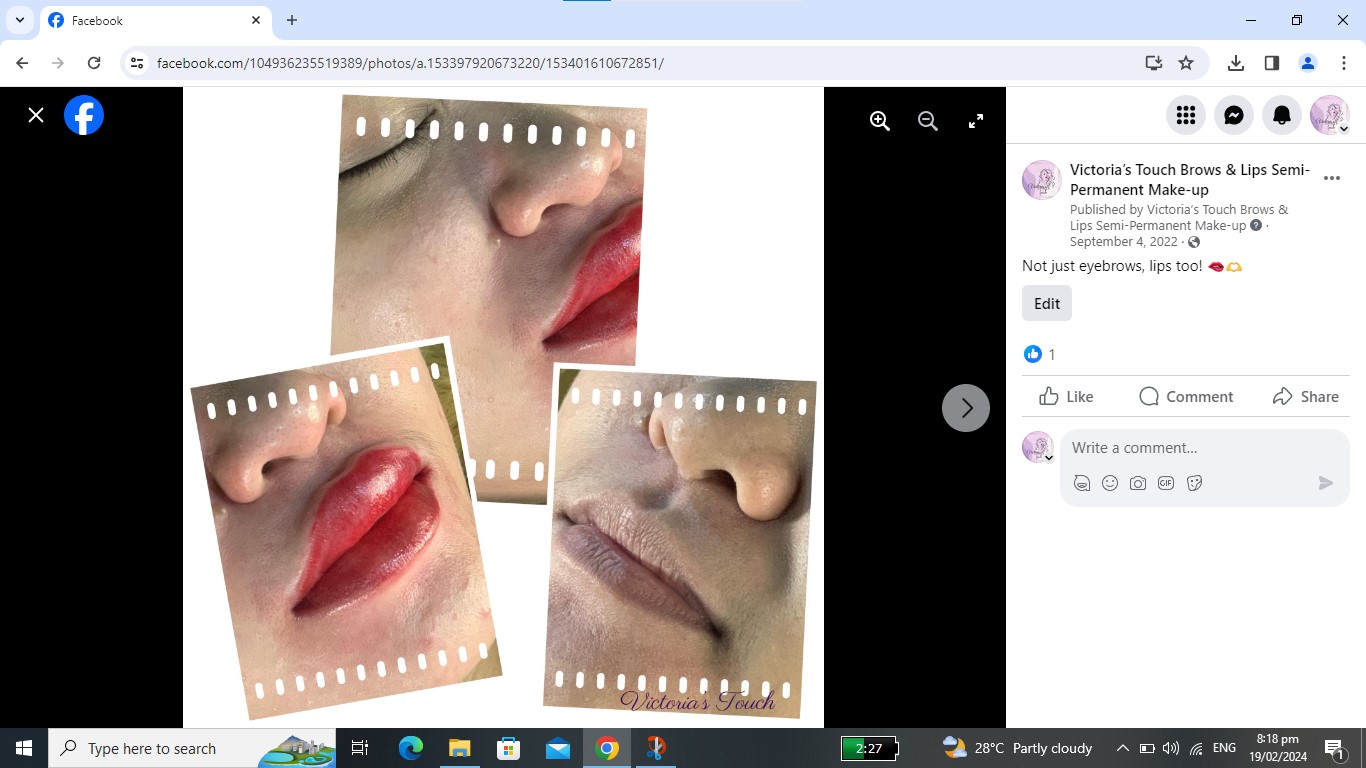Open the Facebook apps menu grid
Screen dimensions: 1366x768
pos(1185,115)
